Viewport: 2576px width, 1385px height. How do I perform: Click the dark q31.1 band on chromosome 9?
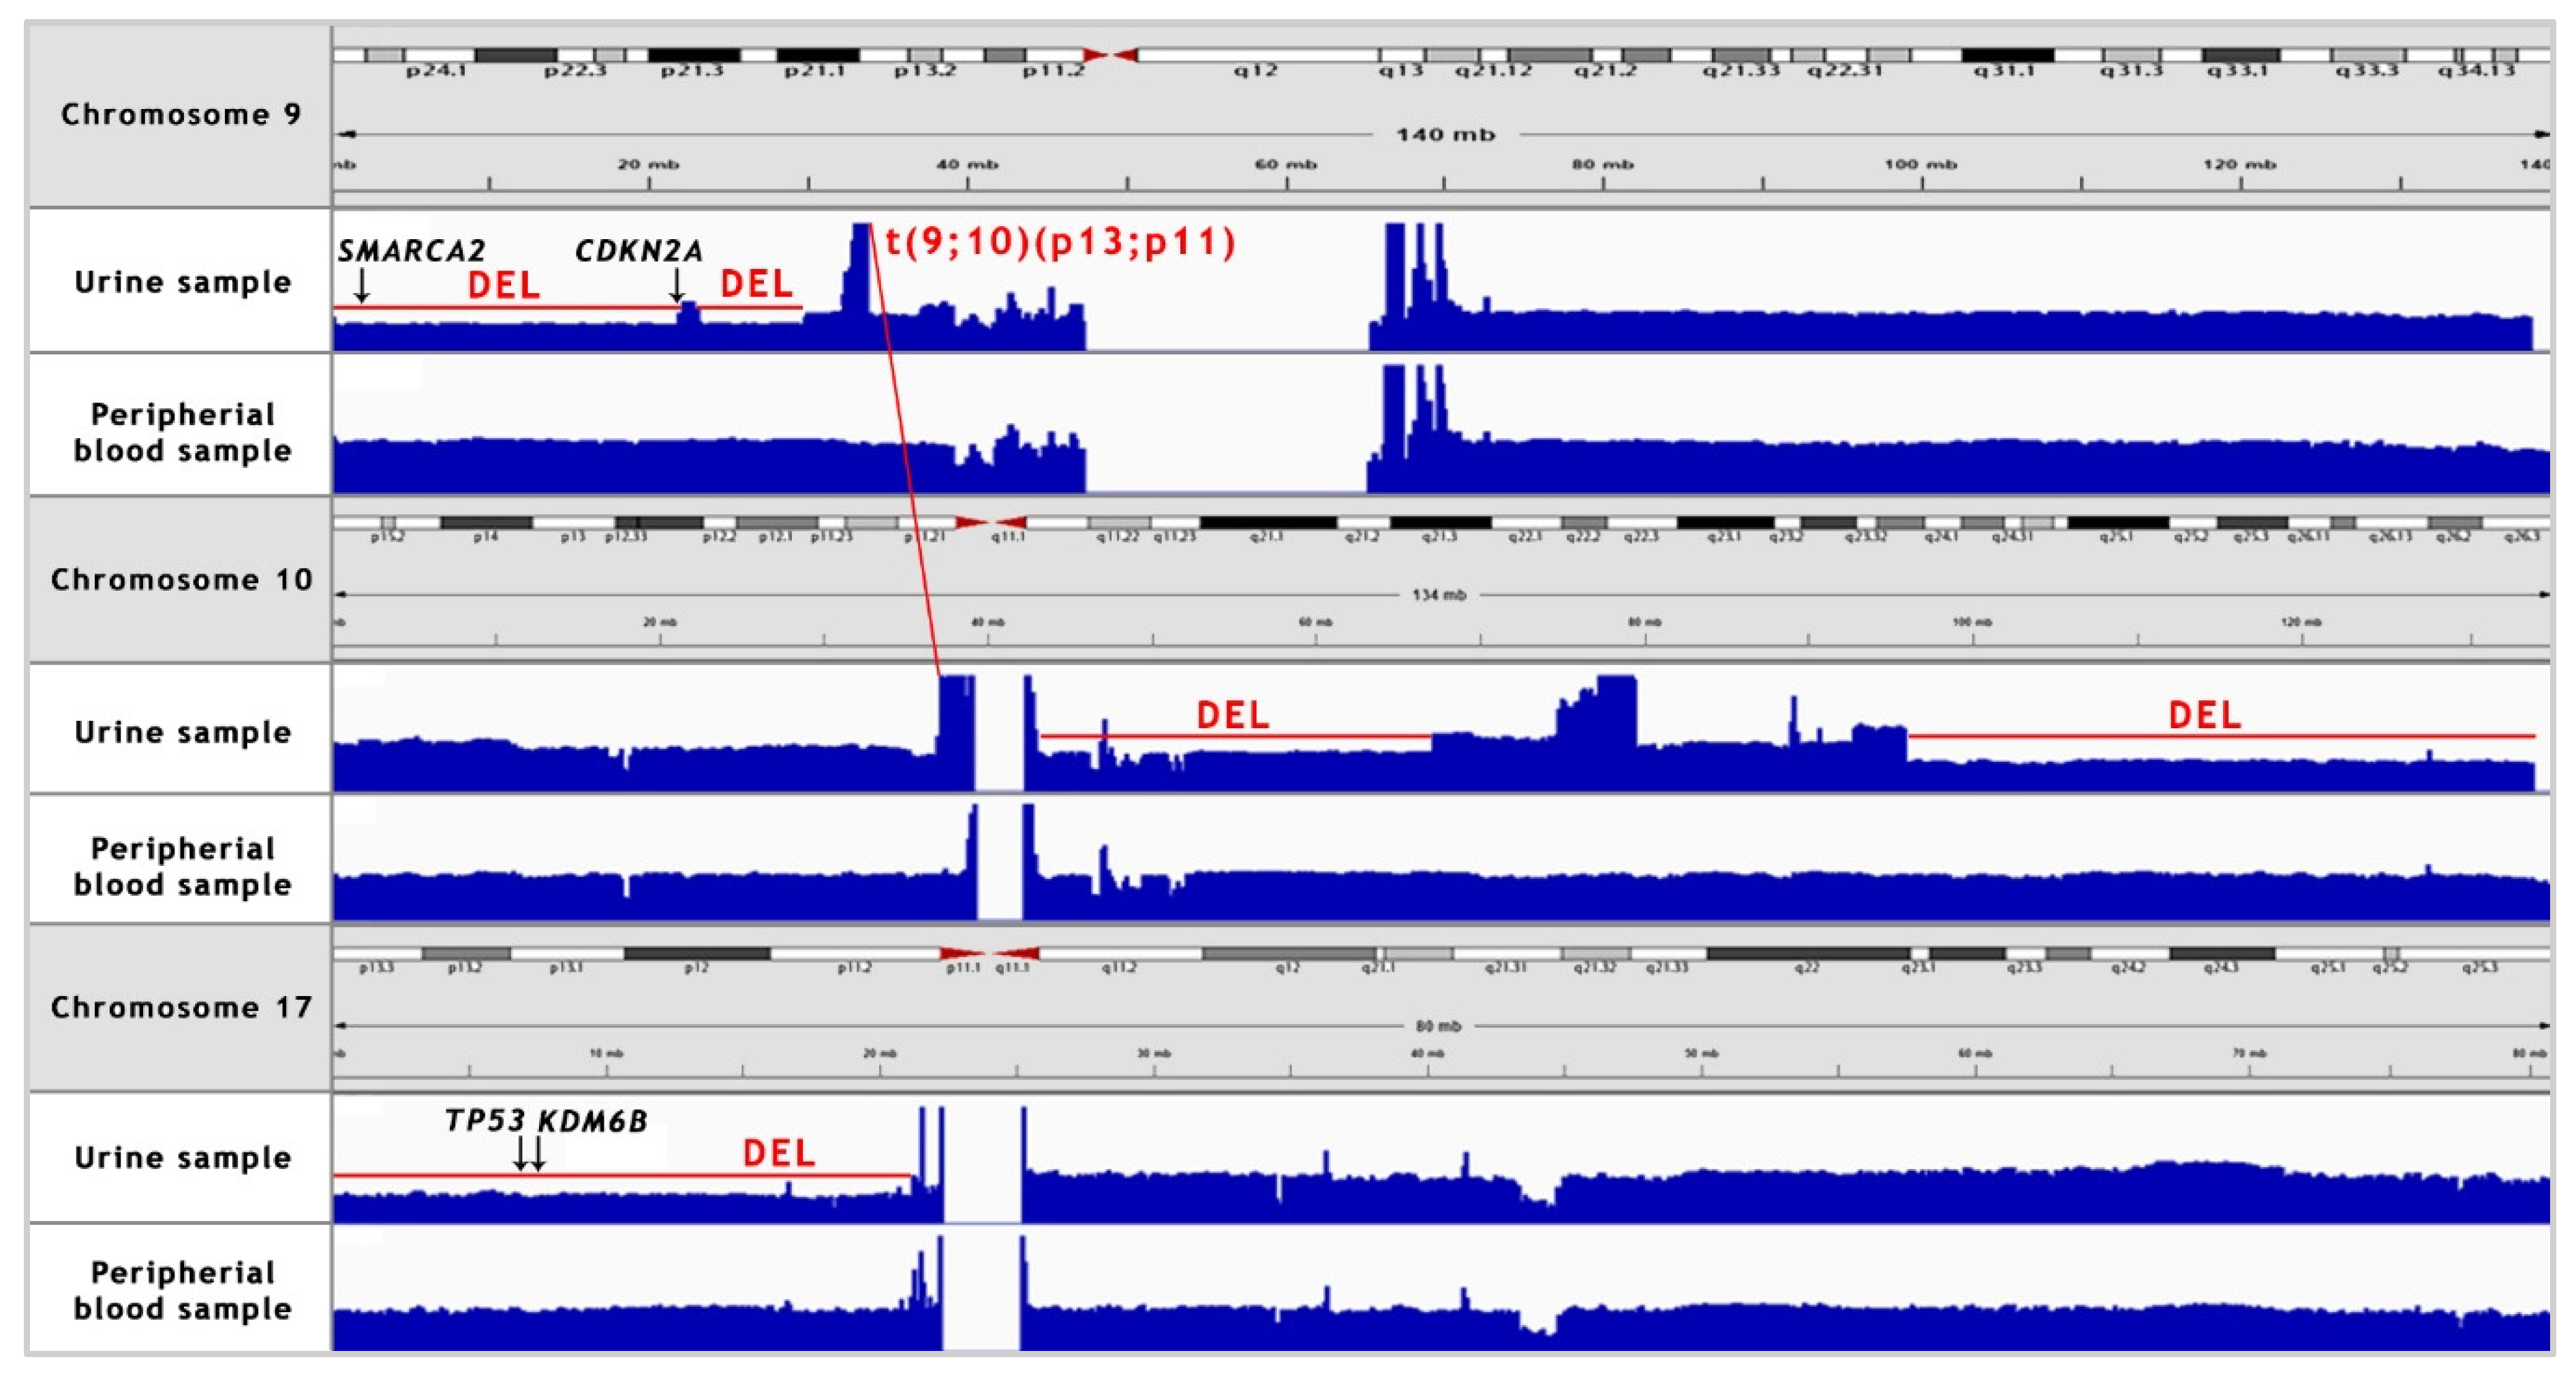(2007, 55)
